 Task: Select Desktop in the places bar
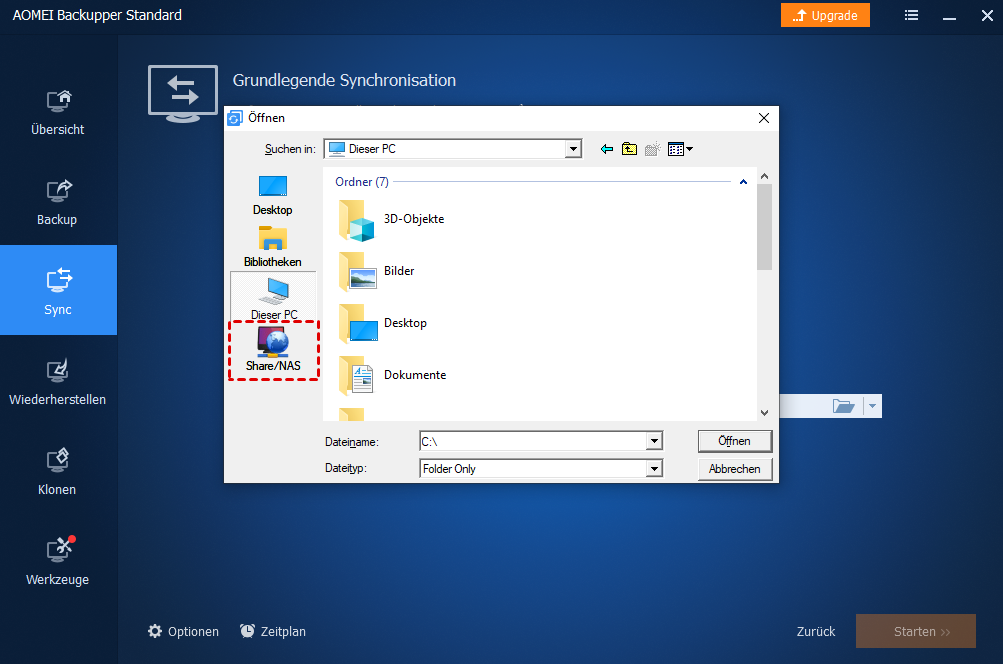[x=272, y=195]
